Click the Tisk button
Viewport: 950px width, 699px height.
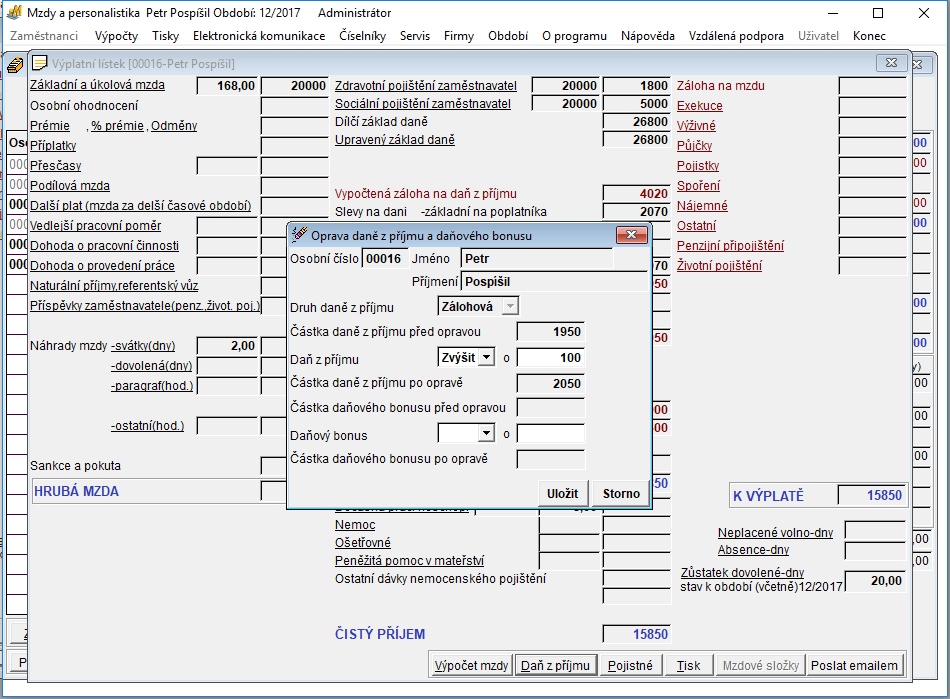tap(688, 665)
